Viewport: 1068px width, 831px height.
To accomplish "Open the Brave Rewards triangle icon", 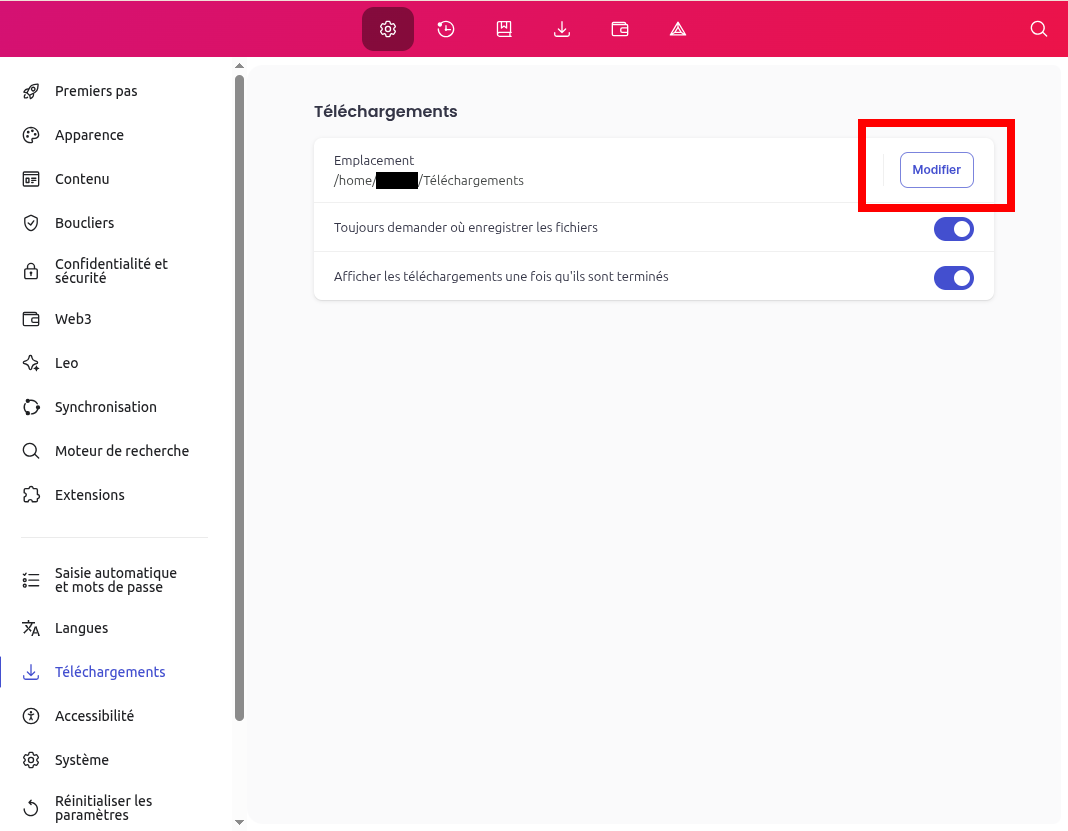I will pos(678,29).
